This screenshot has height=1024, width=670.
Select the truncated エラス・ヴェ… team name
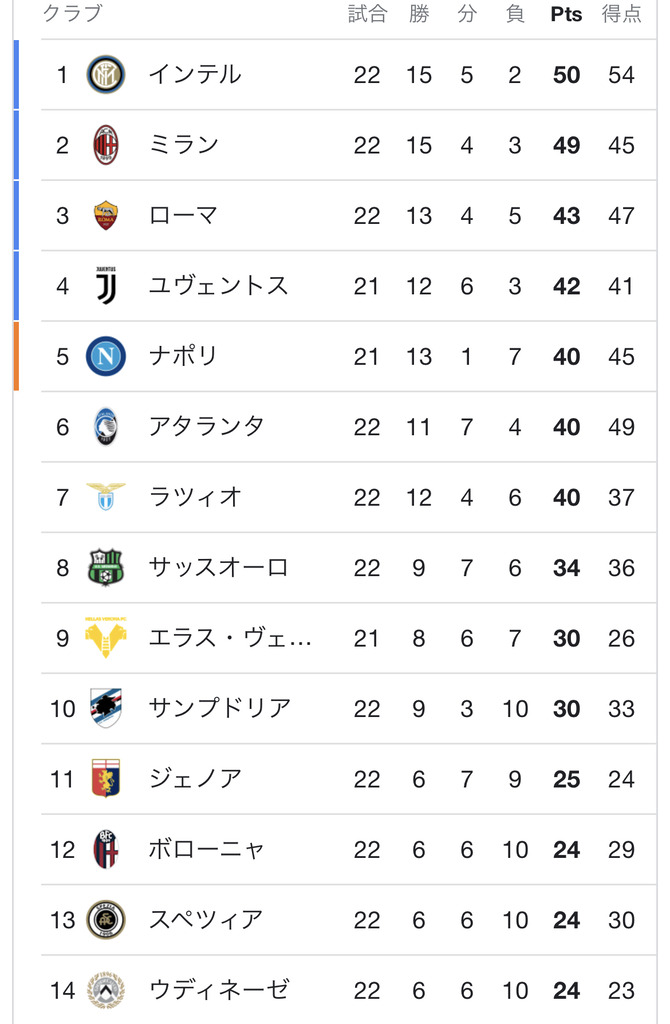pos(230,638)
